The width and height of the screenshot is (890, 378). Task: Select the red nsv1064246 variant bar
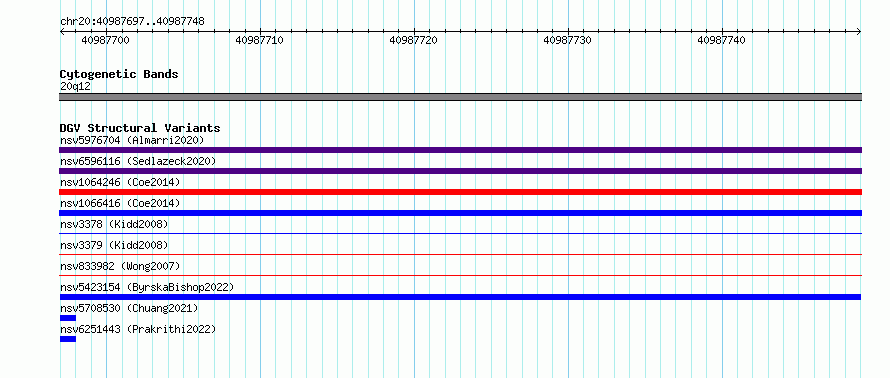tap(460, 192)
